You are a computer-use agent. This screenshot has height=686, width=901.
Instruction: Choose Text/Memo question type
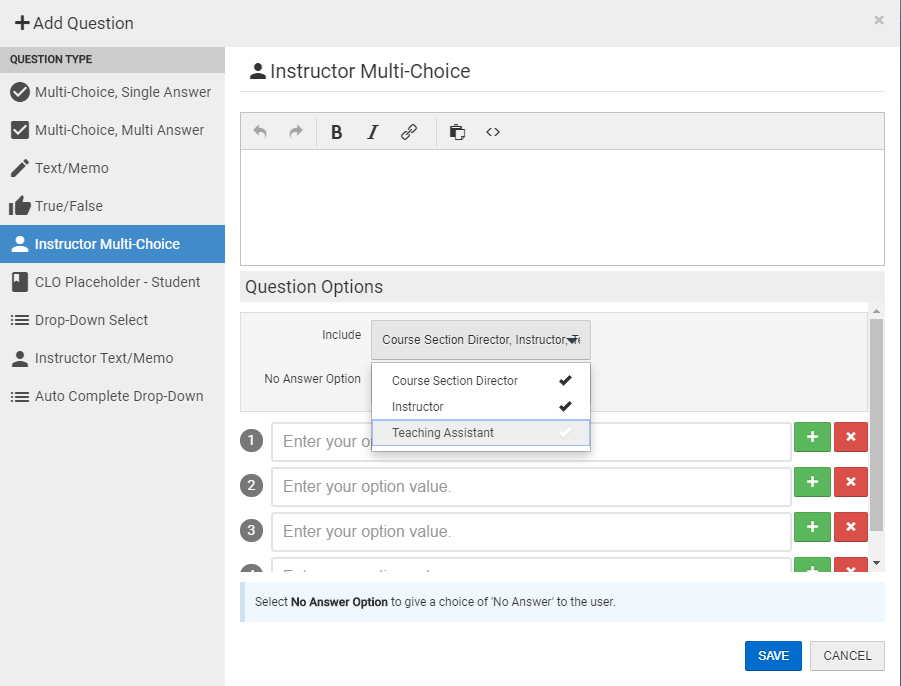[x=112, y=168]
